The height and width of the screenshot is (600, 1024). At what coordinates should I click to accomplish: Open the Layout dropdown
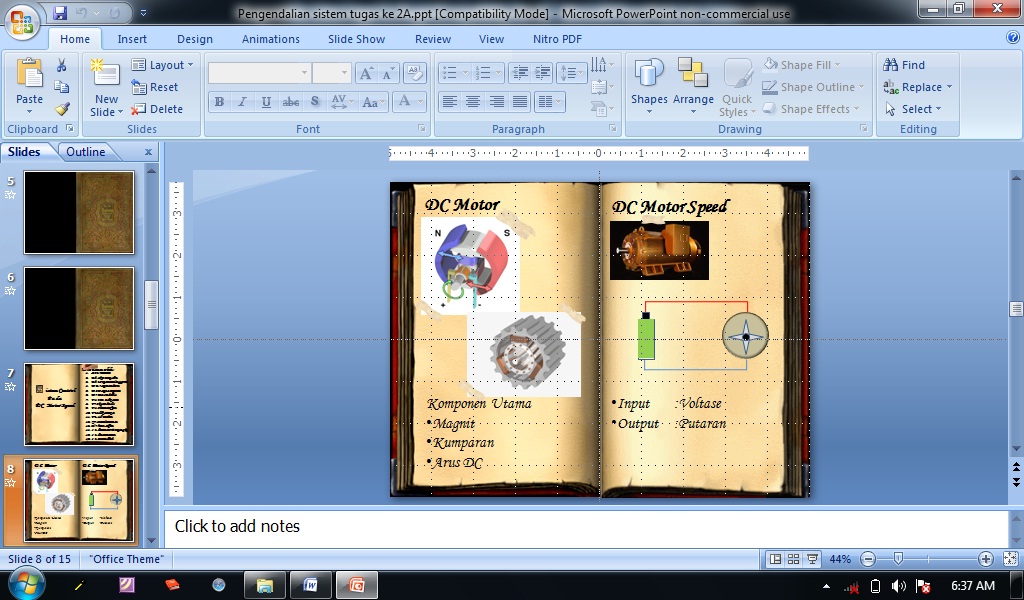coord(163,65)
